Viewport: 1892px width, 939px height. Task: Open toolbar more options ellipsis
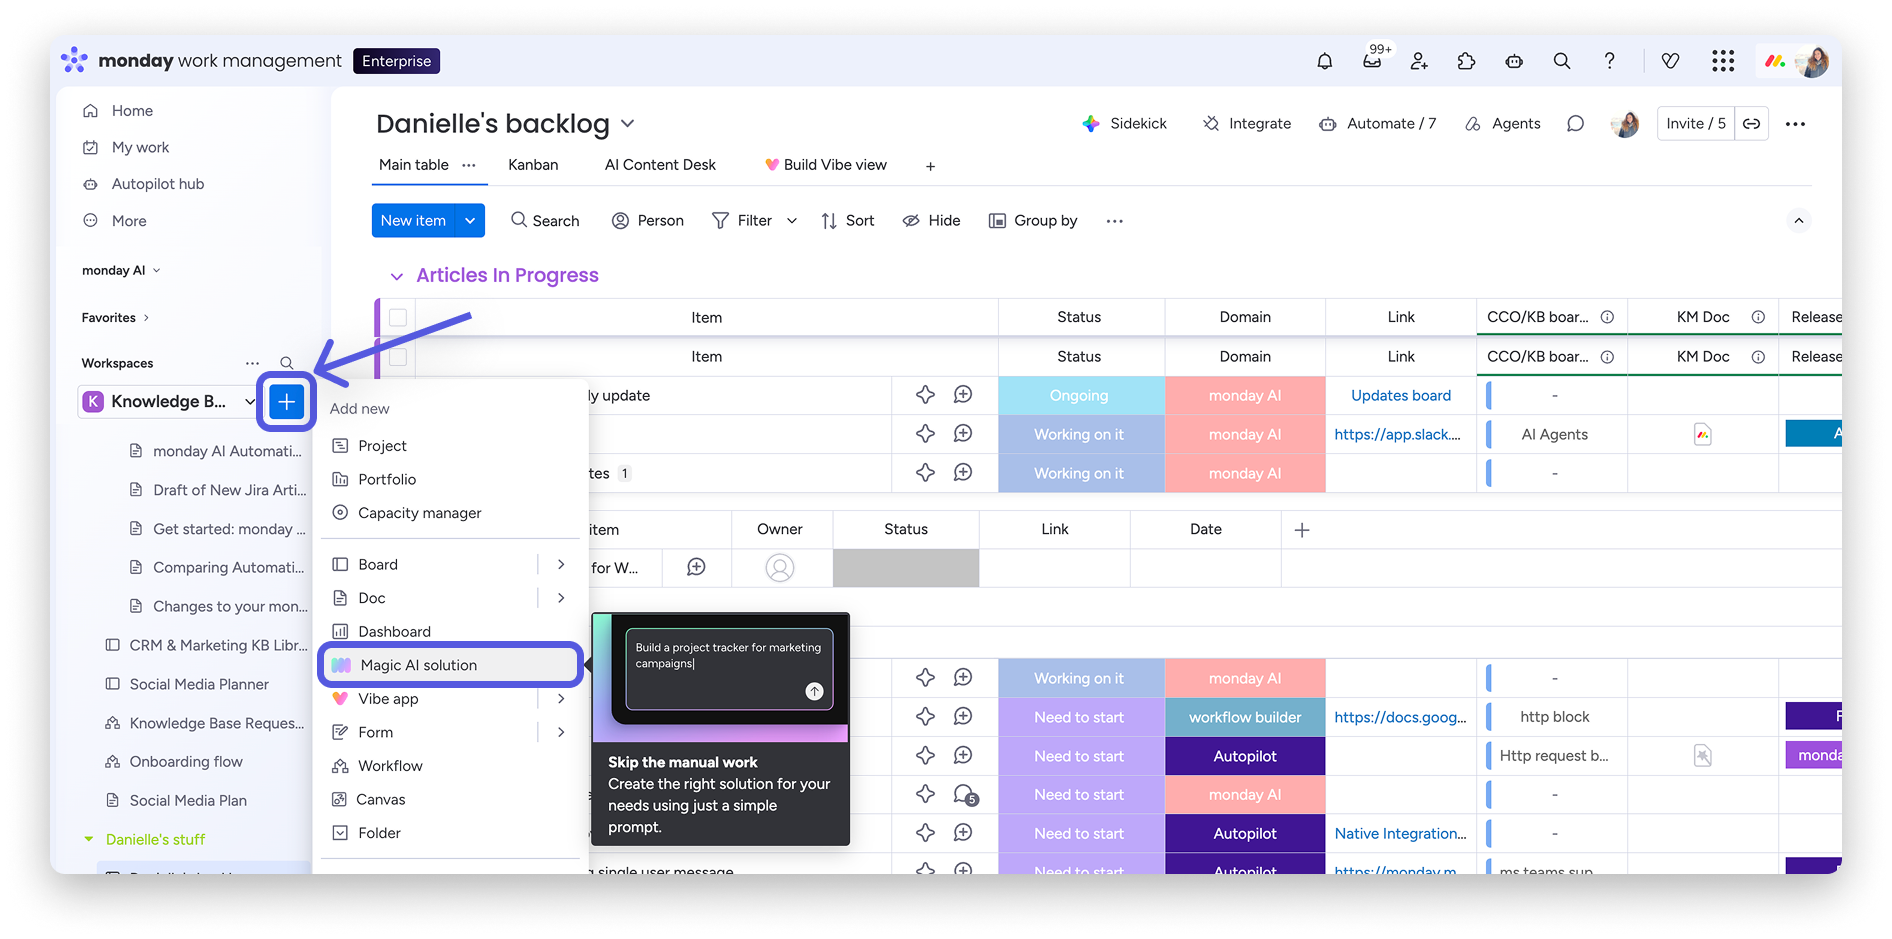(x=1115, y=221)
